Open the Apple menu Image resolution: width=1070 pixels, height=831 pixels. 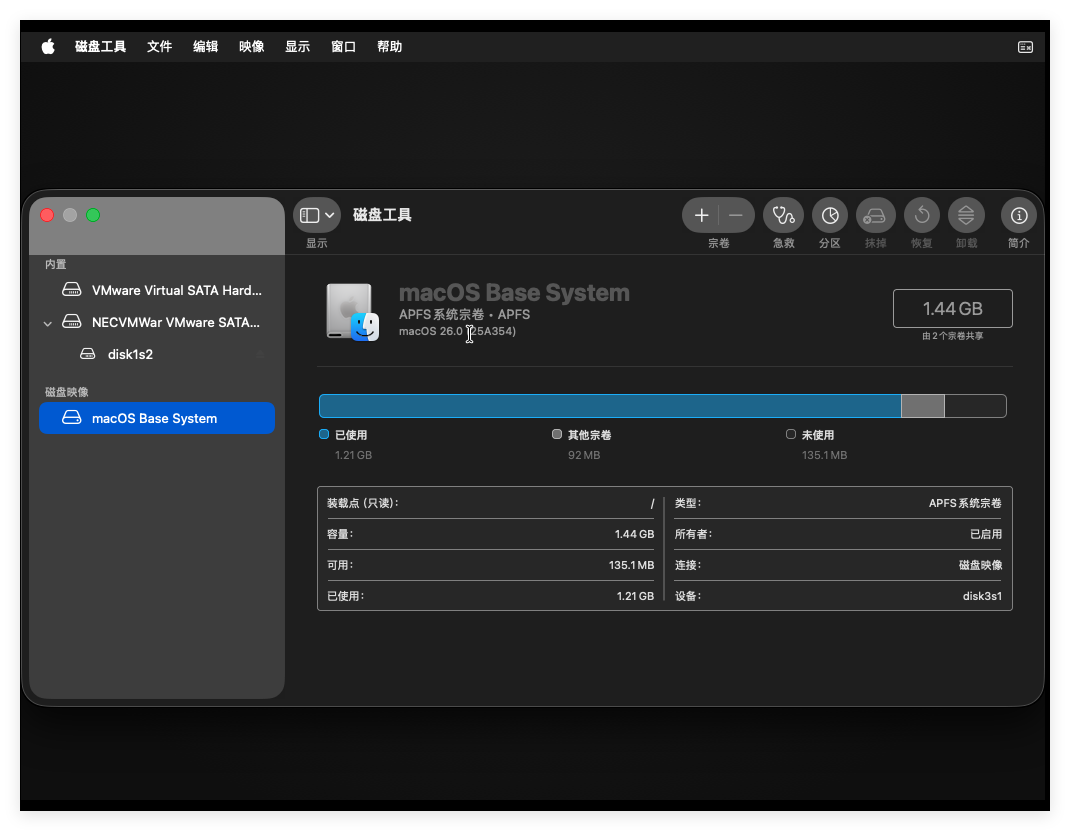48,46
